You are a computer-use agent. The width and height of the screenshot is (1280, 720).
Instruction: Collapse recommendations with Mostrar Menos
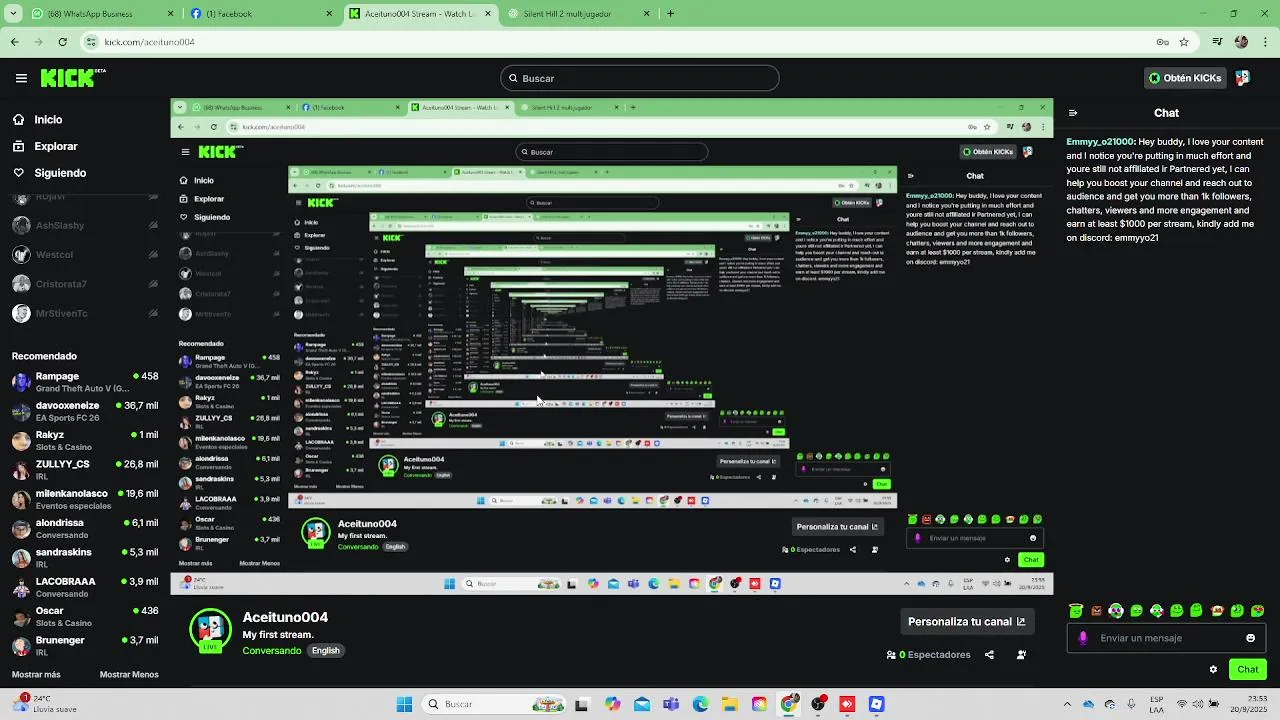[129, 674]
